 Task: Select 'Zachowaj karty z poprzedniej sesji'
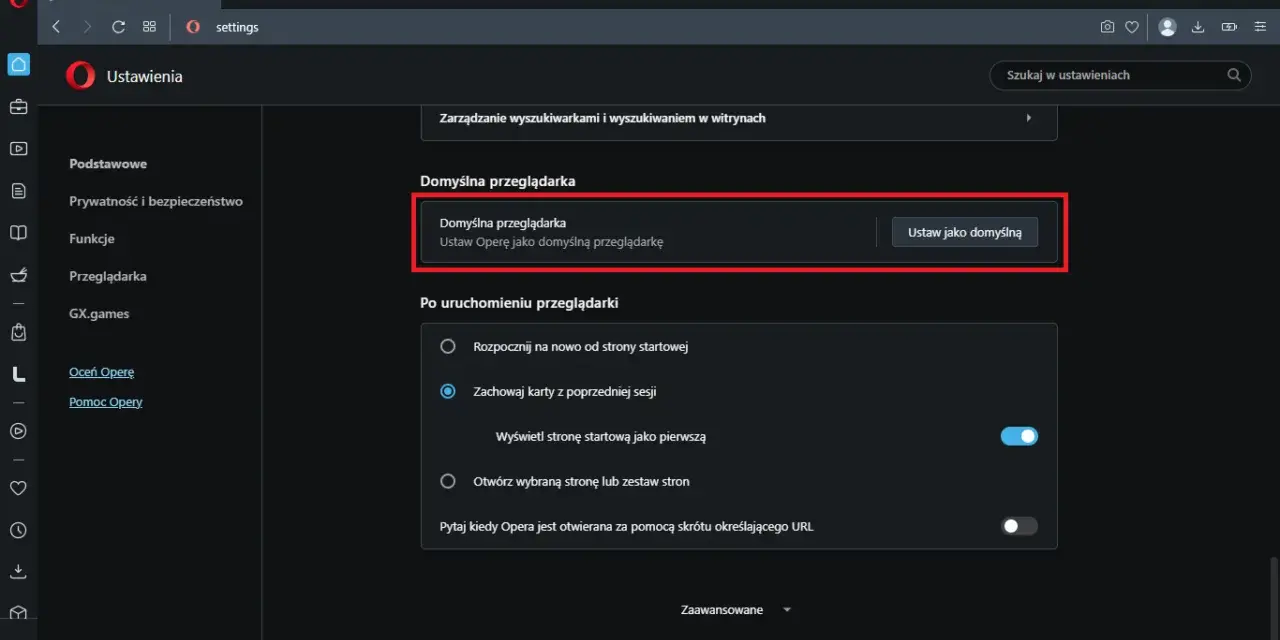point(448,391)
